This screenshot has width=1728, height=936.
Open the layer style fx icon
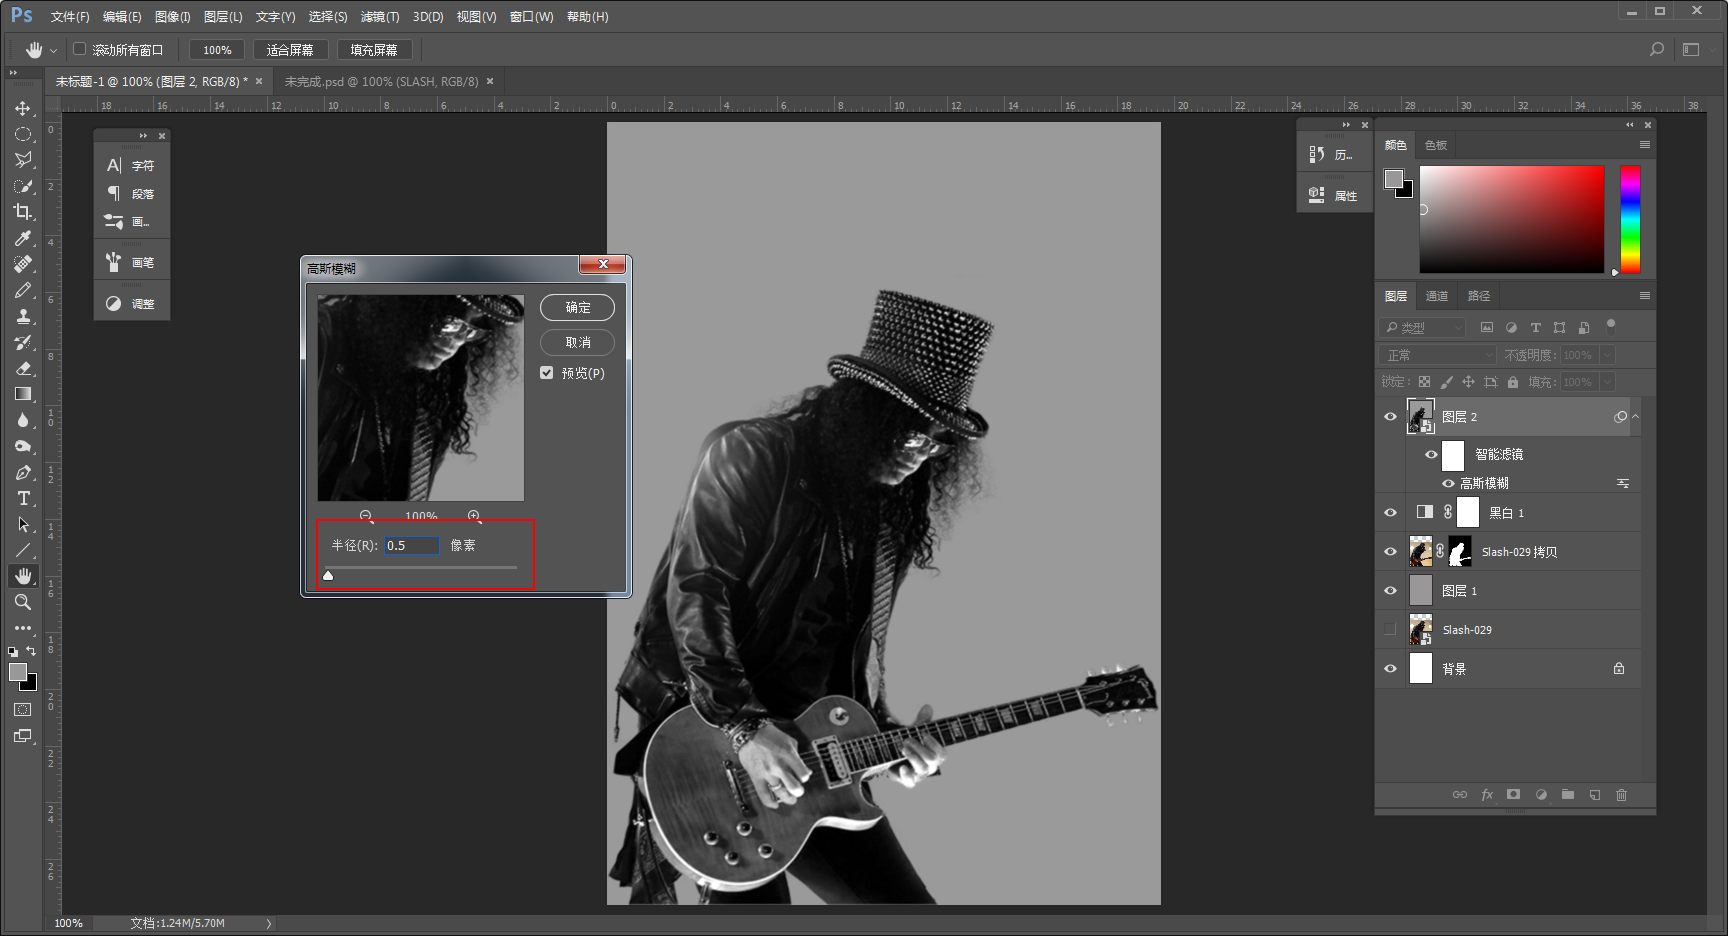[1487, 795]
